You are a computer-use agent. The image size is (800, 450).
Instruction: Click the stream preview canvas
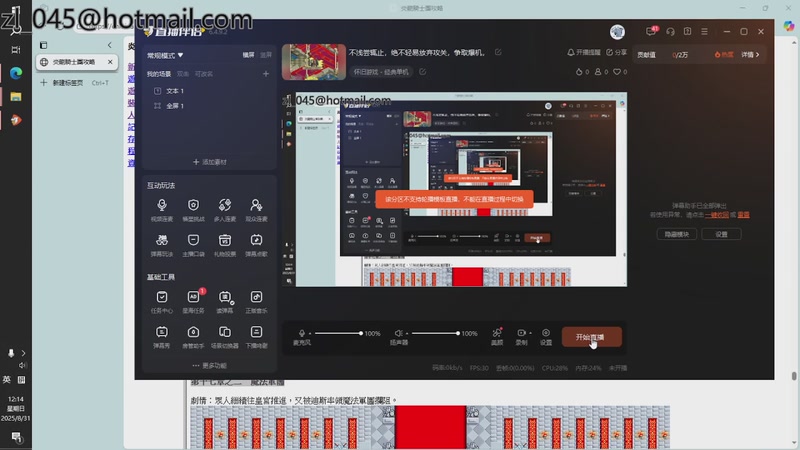(455, 189)
